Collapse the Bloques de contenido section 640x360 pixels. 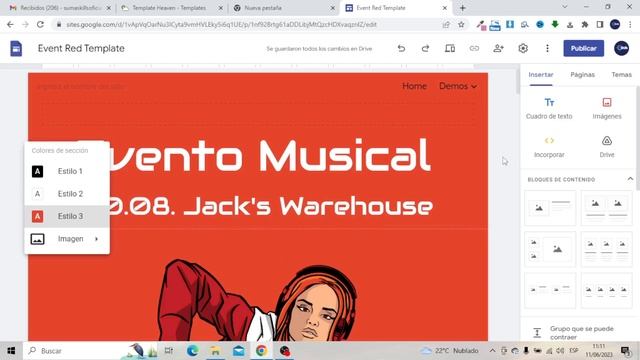coord(630,179)
